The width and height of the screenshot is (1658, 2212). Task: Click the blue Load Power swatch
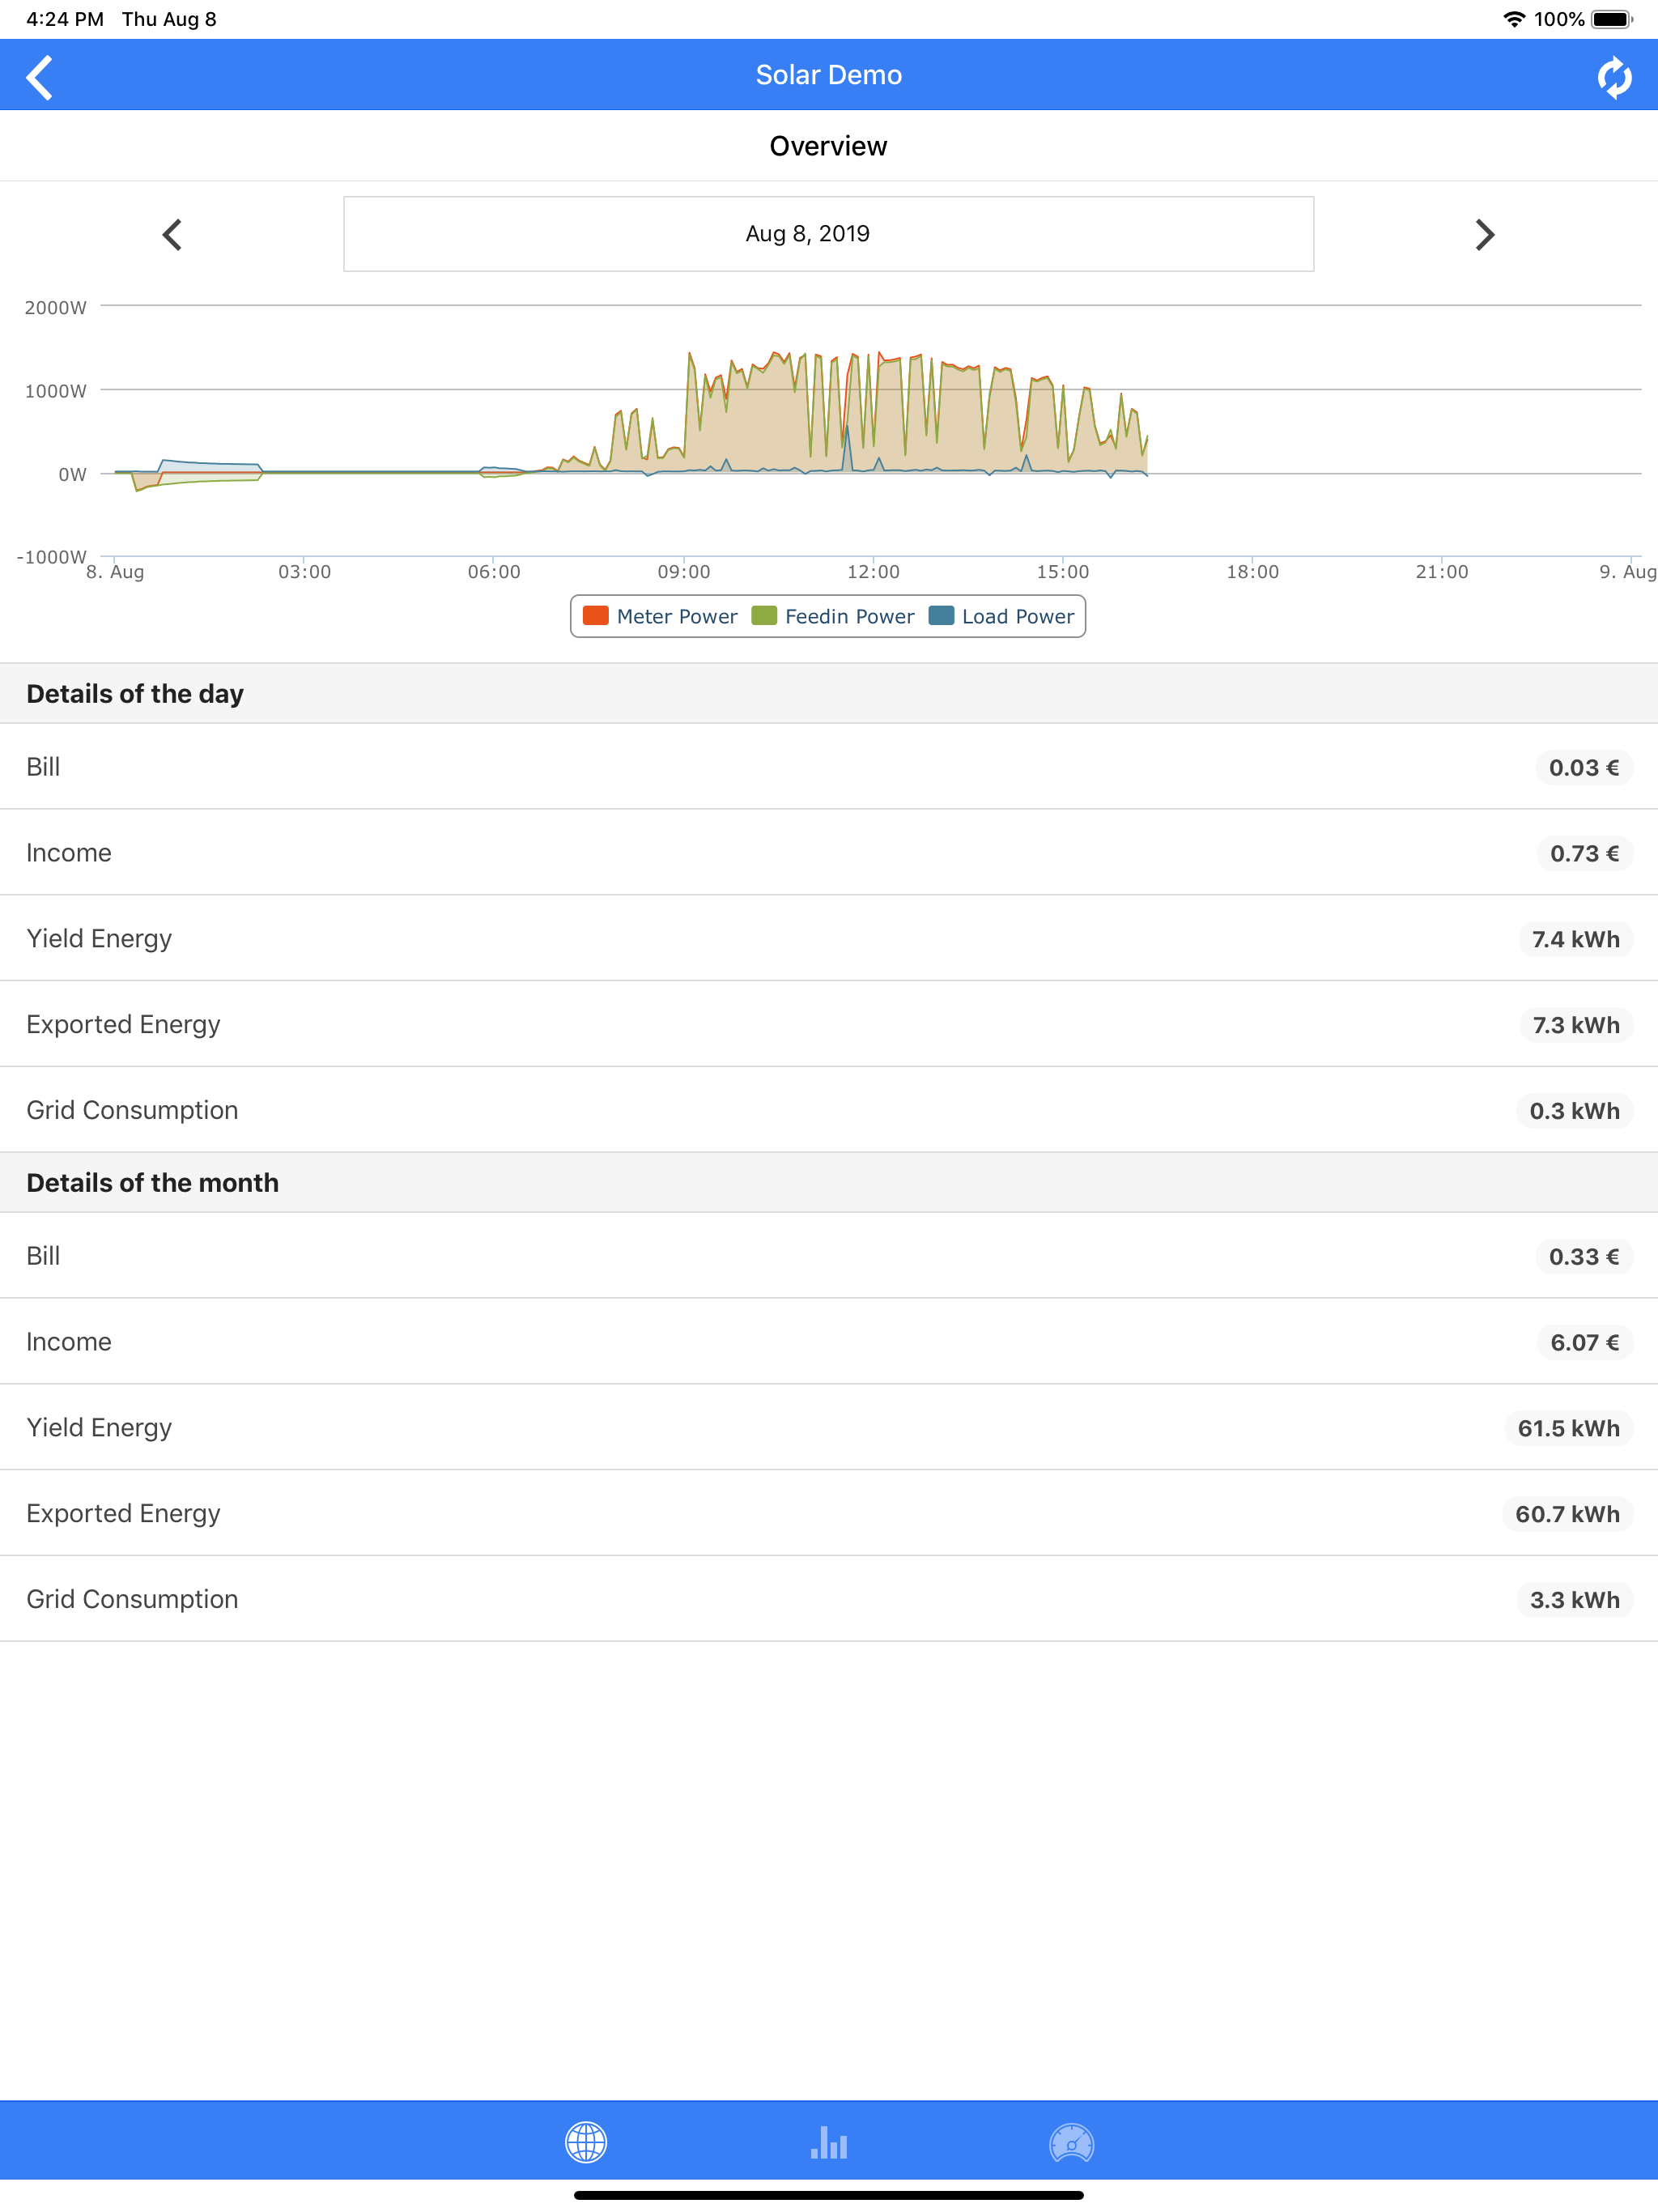tap(941, 615)
